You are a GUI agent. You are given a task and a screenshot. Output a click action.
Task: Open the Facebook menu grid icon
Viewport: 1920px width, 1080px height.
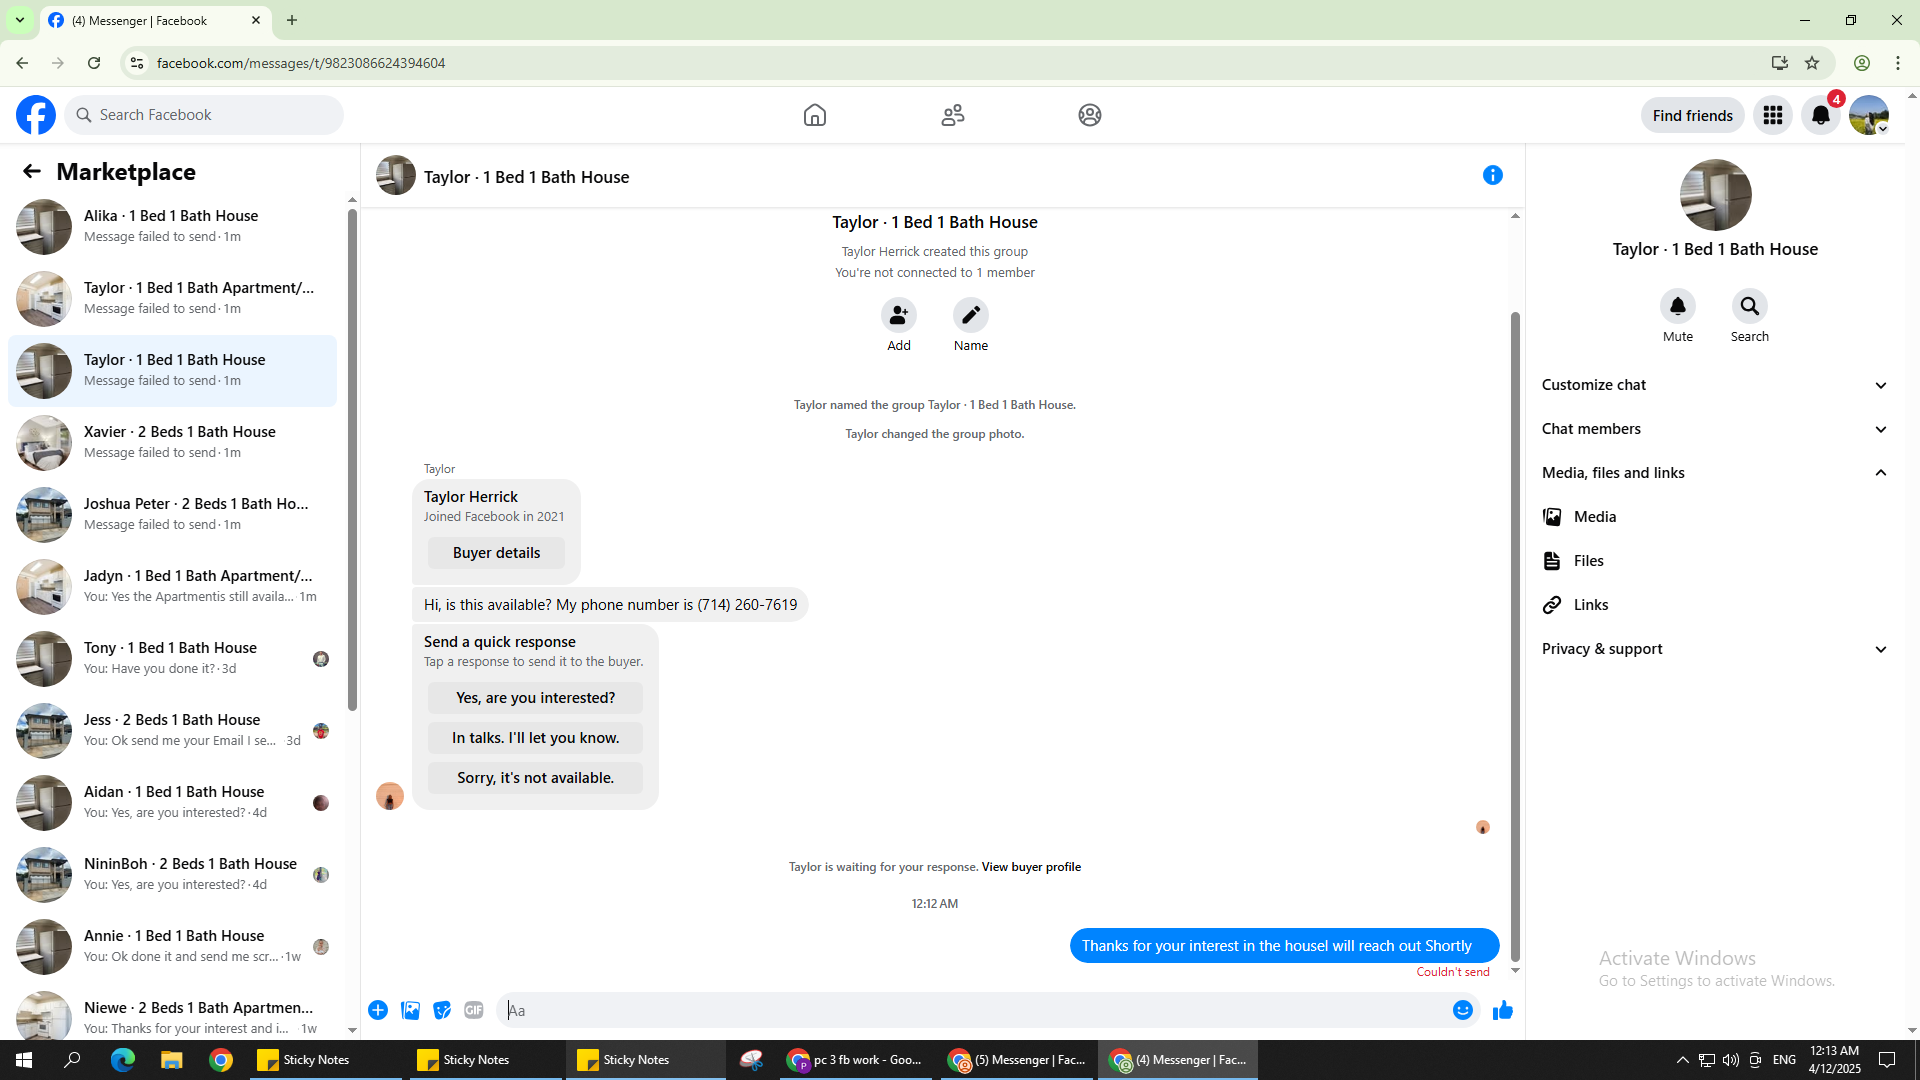(1773, 115)
